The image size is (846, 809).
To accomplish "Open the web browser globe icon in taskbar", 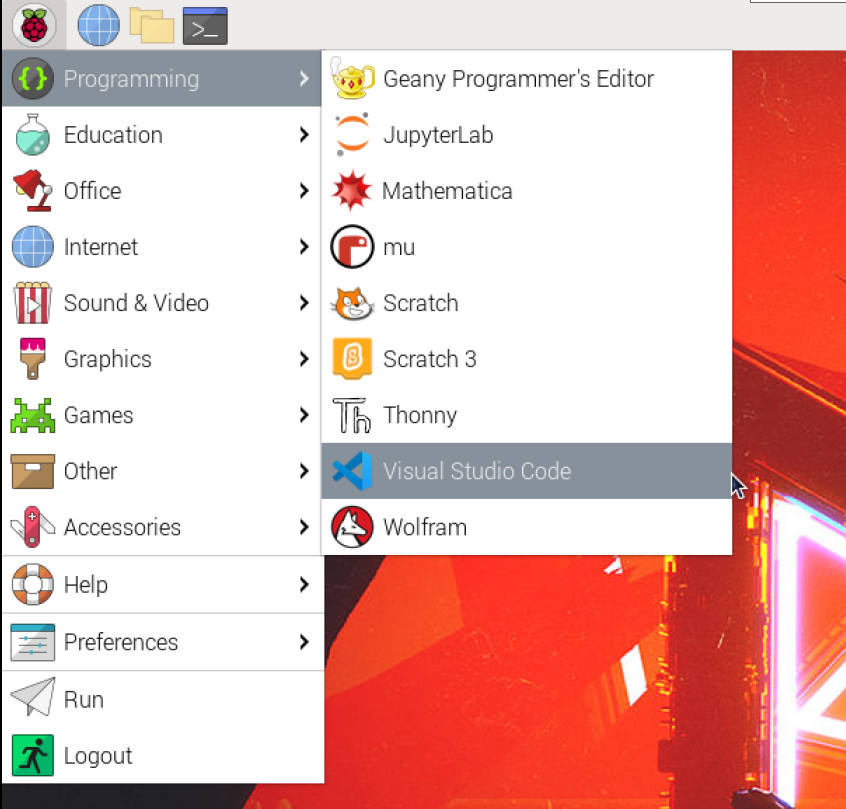I will (x=98, y=25).
